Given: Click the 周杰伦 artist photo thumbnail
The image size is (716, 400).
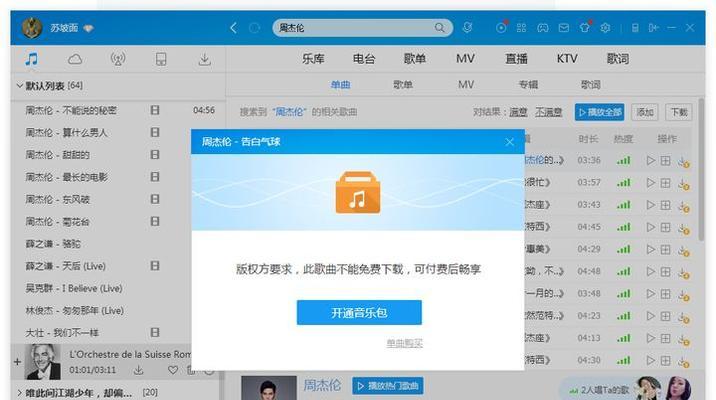Looking at the screenshot, I should pyautogui.click(x=268, y=388).
